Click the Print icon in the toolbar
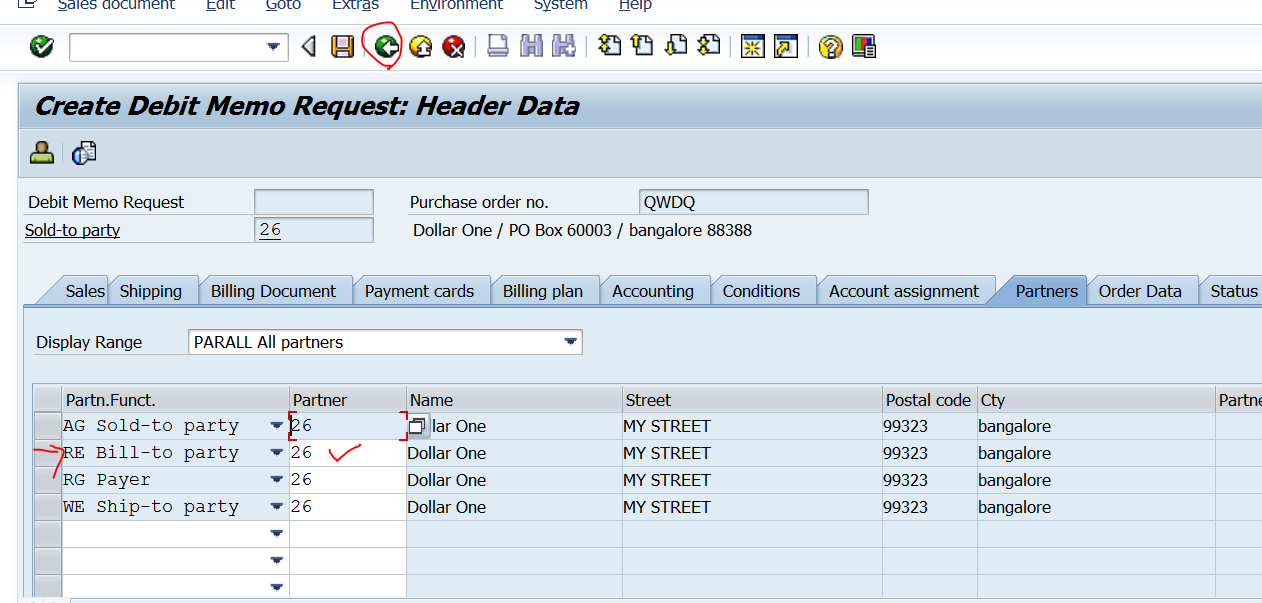The image size is (1262, 603). point(498,46)
